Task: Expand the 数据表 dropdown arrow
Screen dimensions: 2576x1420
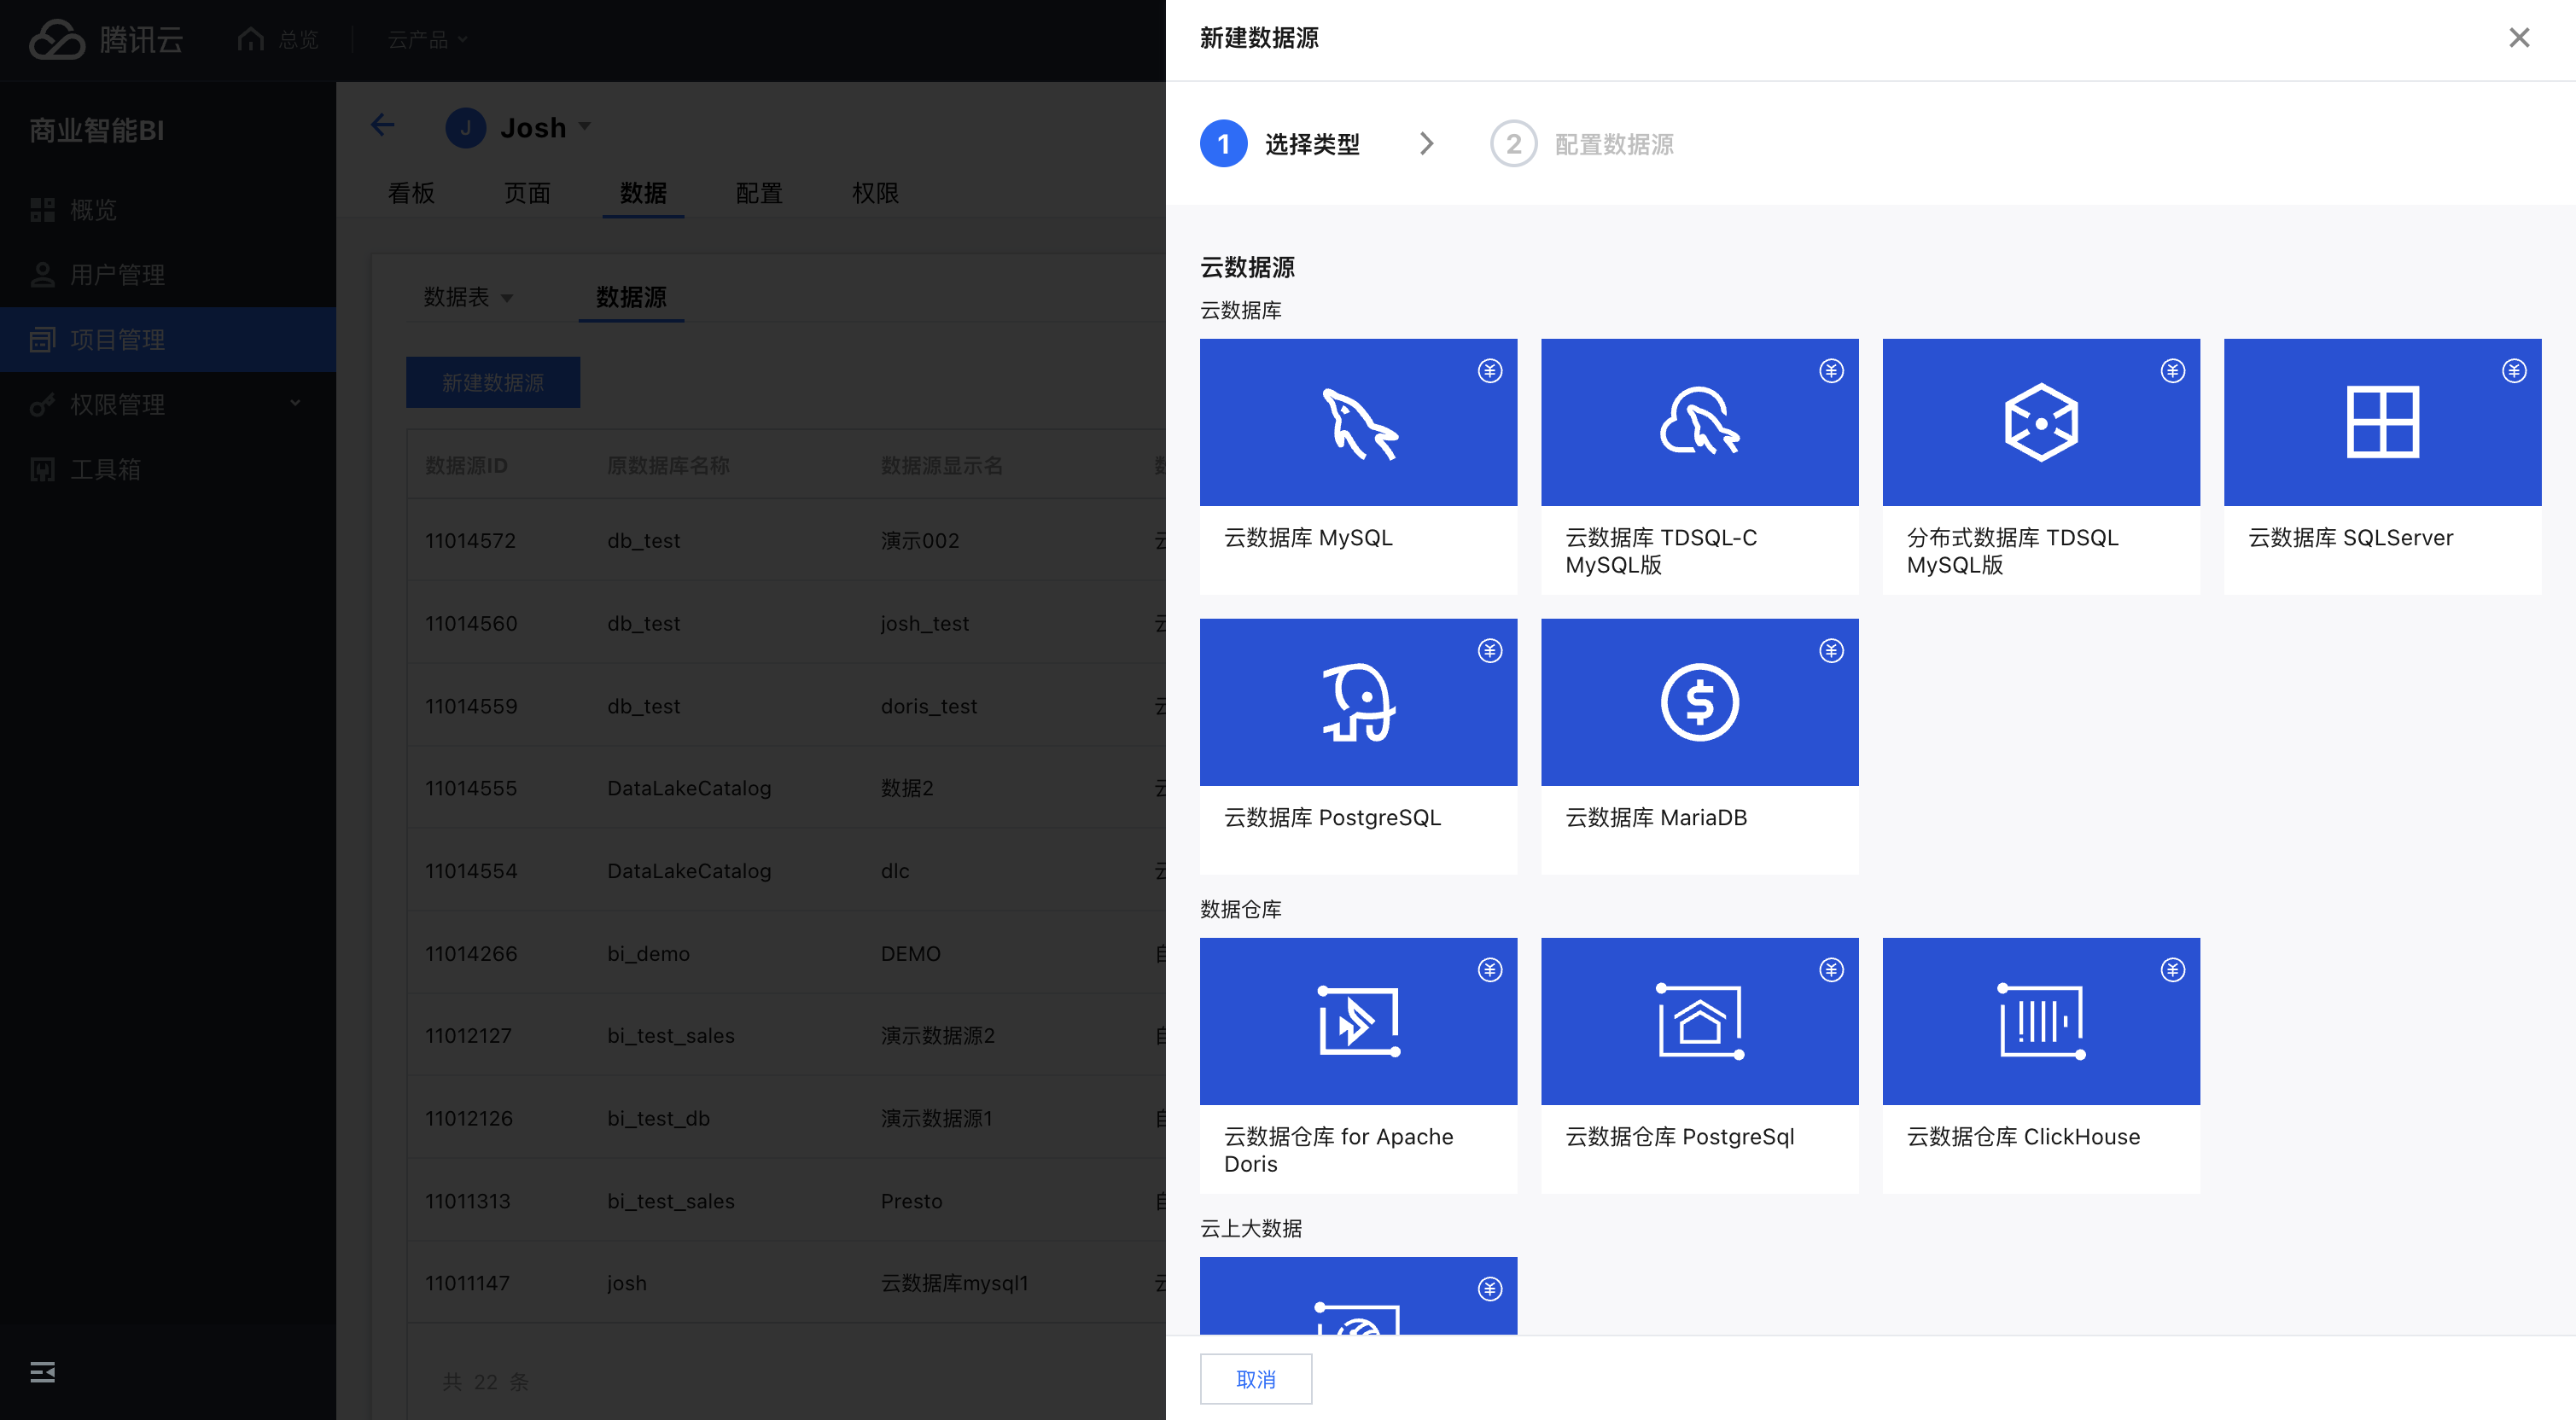Action: tap(507, 298)
